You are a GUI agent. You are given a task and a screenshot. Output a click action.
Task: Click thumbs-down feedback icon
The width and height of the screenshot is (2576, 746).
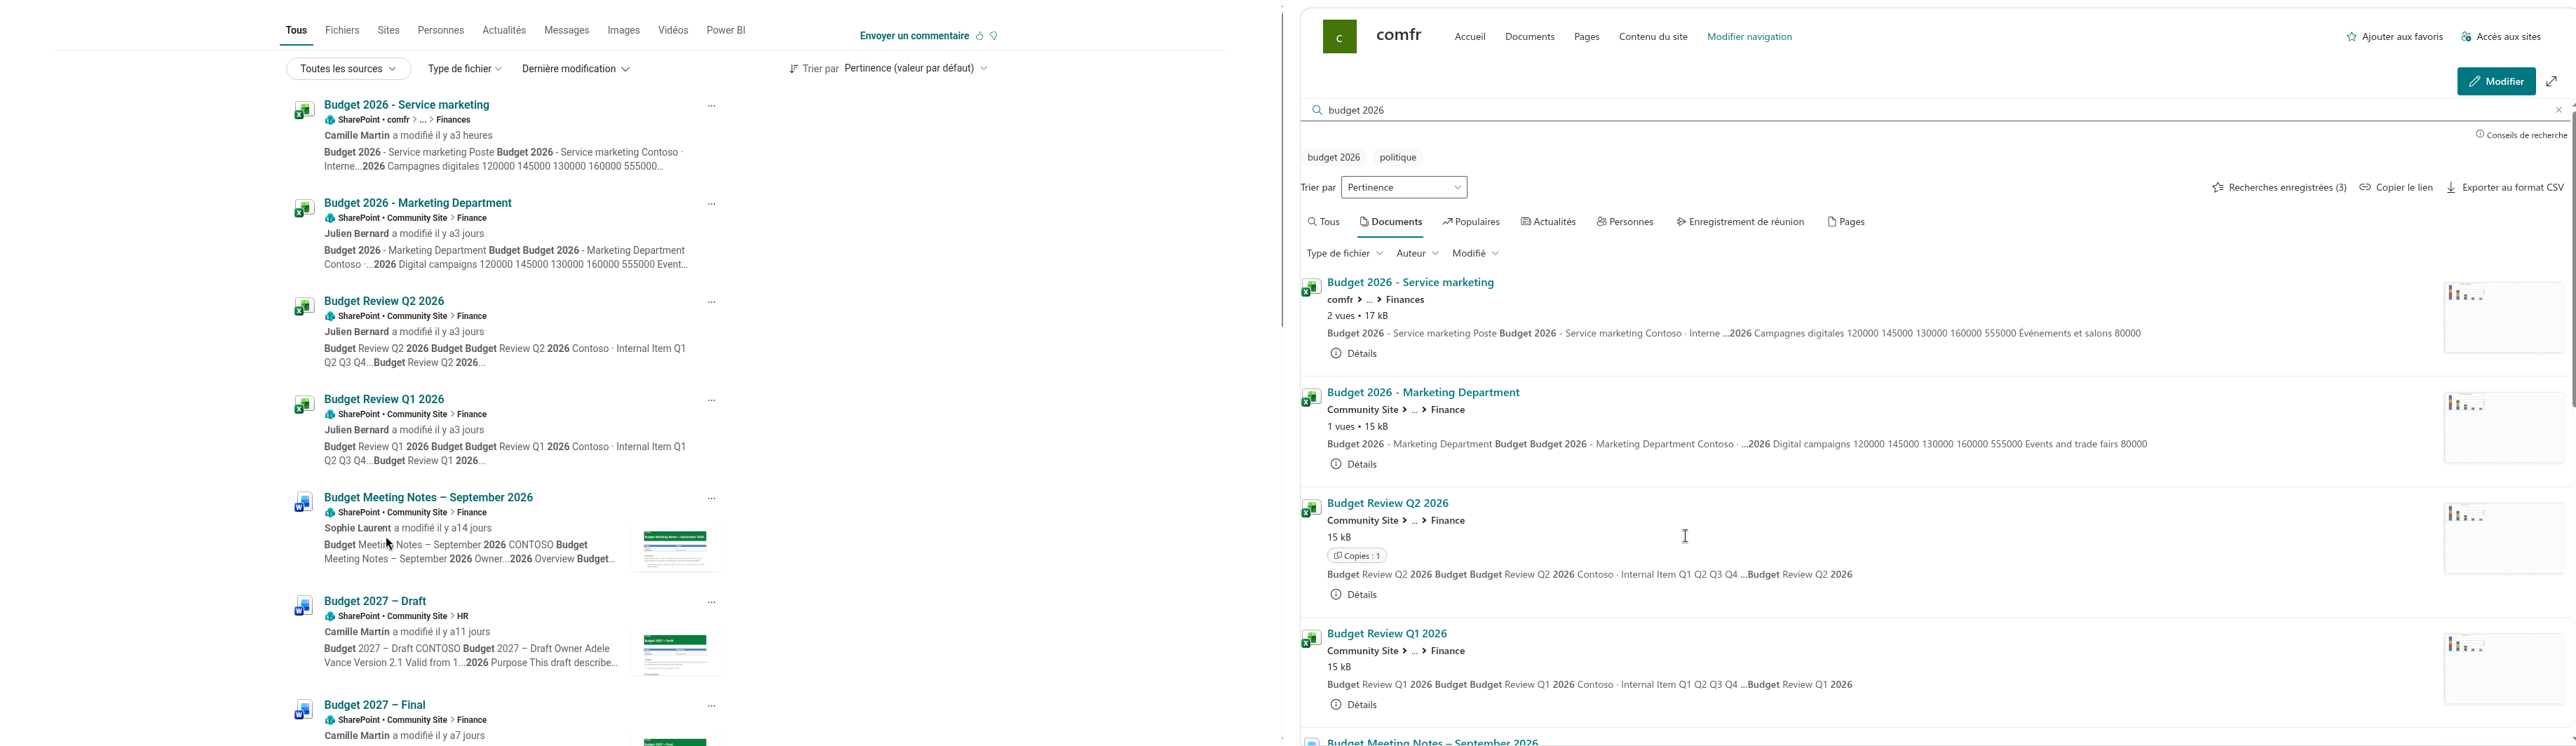(994, 36)
